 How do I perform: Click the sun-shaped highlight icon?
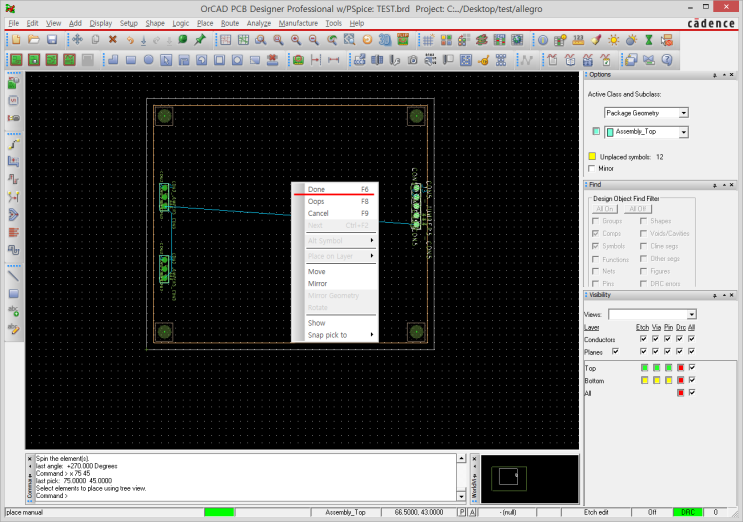point(614,40)
